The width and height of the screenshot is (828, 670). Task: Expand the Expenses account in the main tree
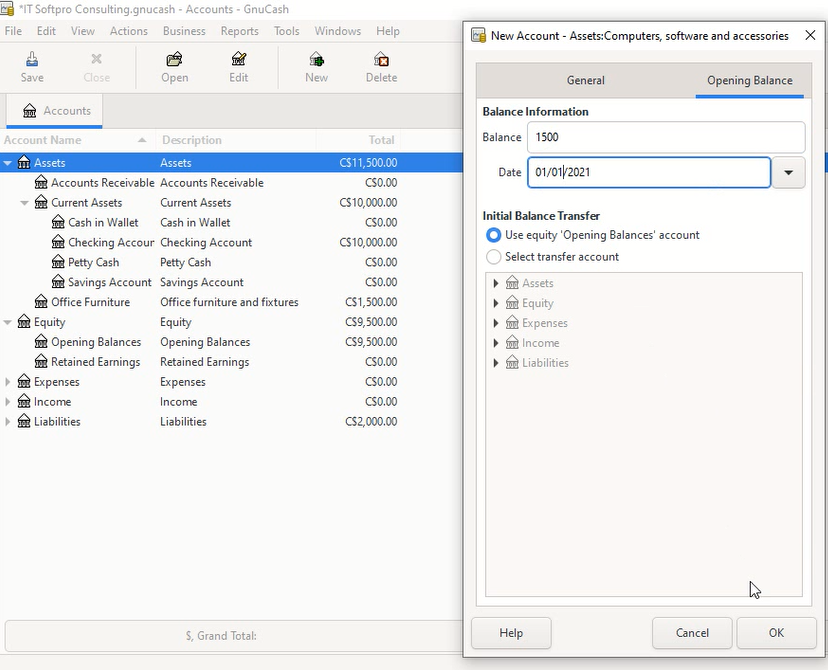point(8,382)
